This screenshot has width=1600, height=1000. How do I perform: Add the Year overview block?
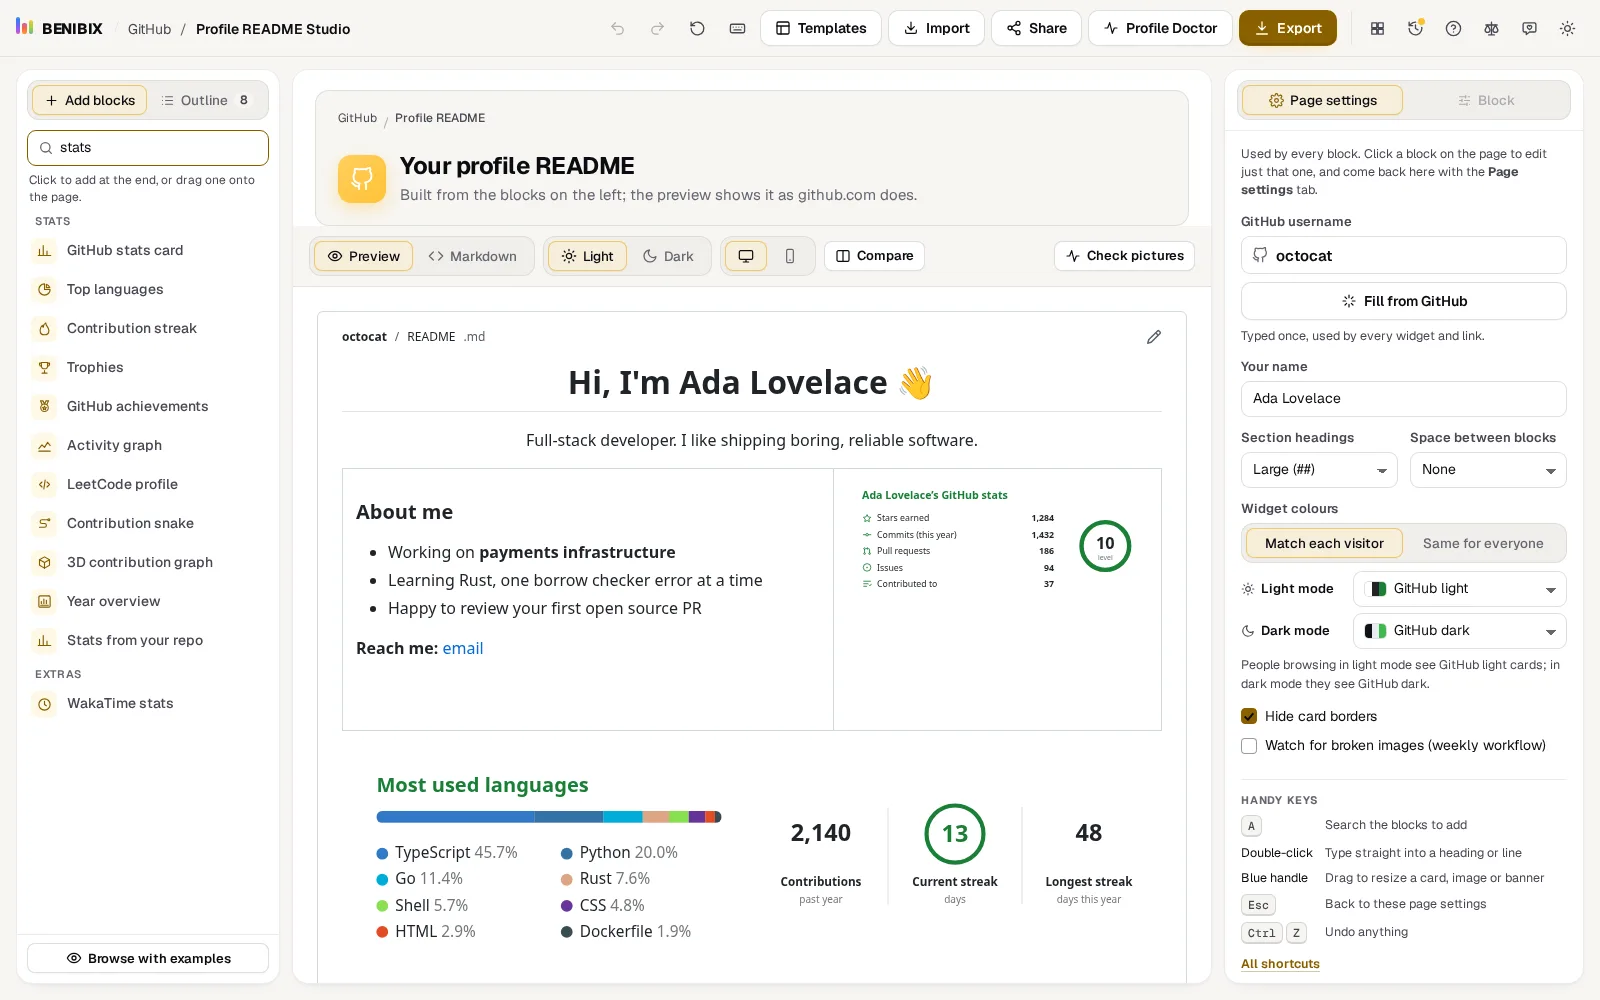pos(148,601)
